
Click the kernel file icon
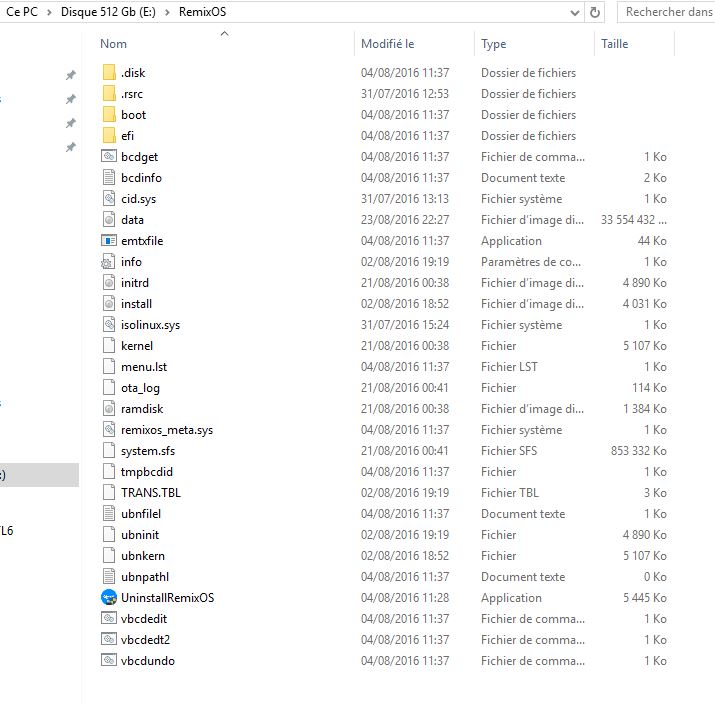click(109, 345)
